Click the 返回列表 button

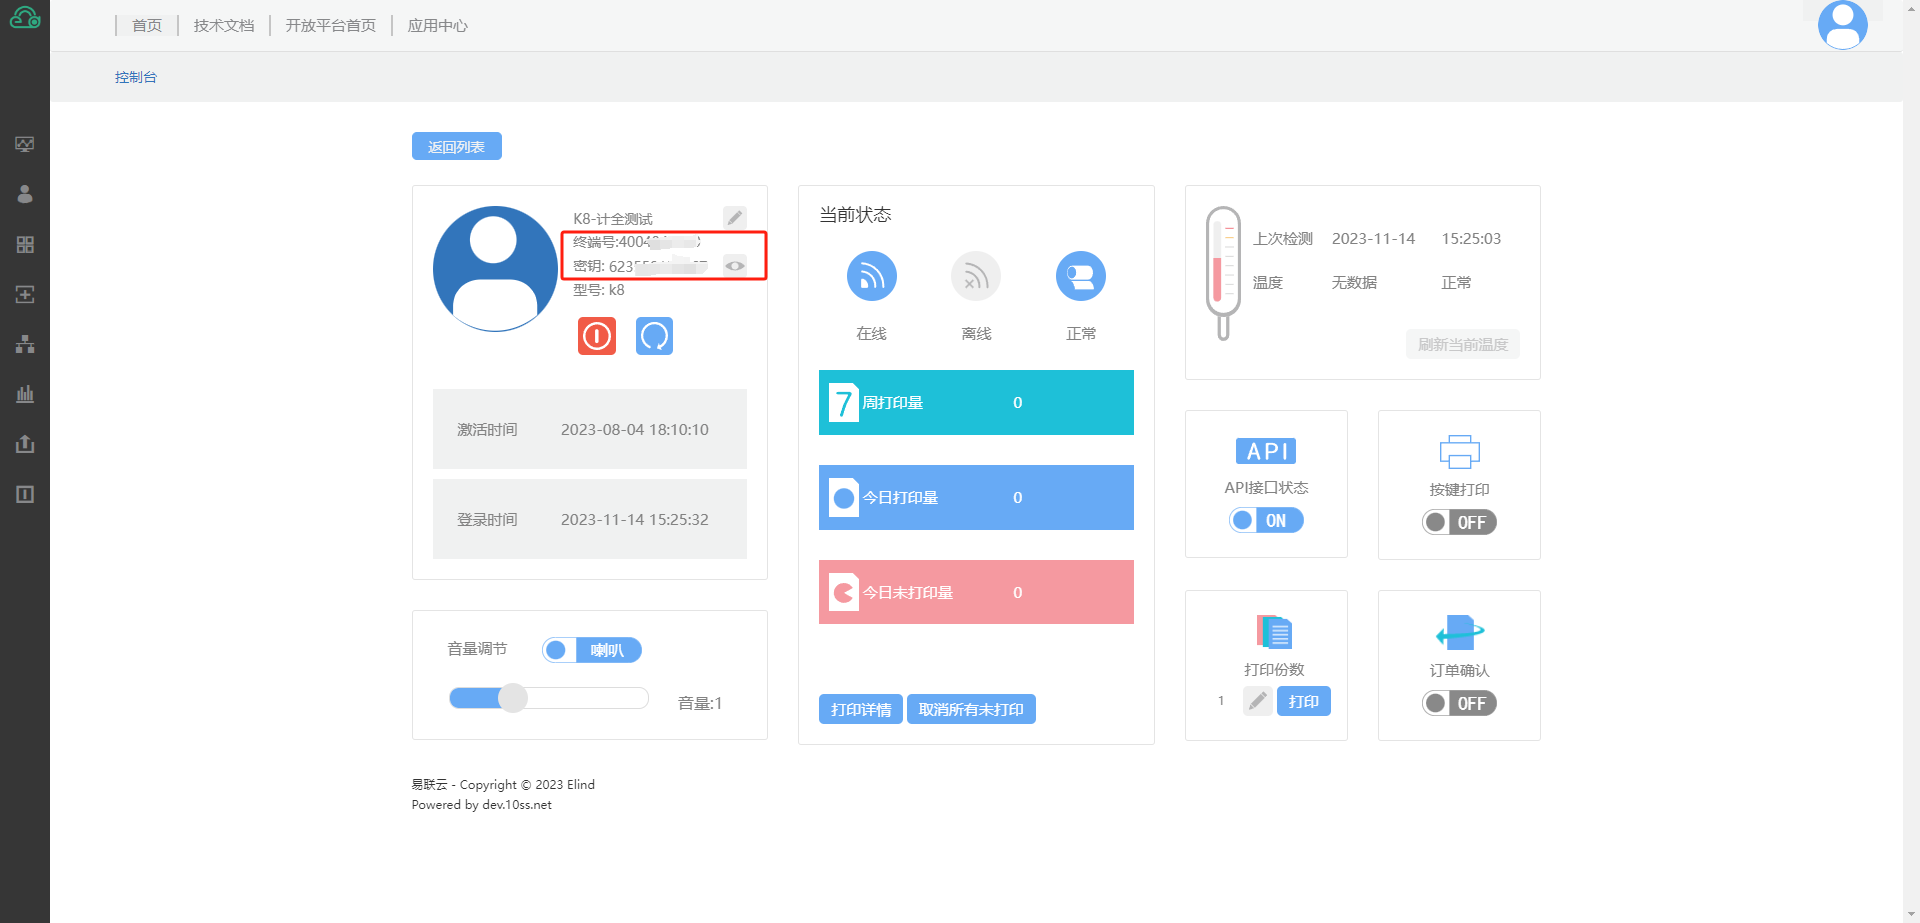(x=456, y=147)
